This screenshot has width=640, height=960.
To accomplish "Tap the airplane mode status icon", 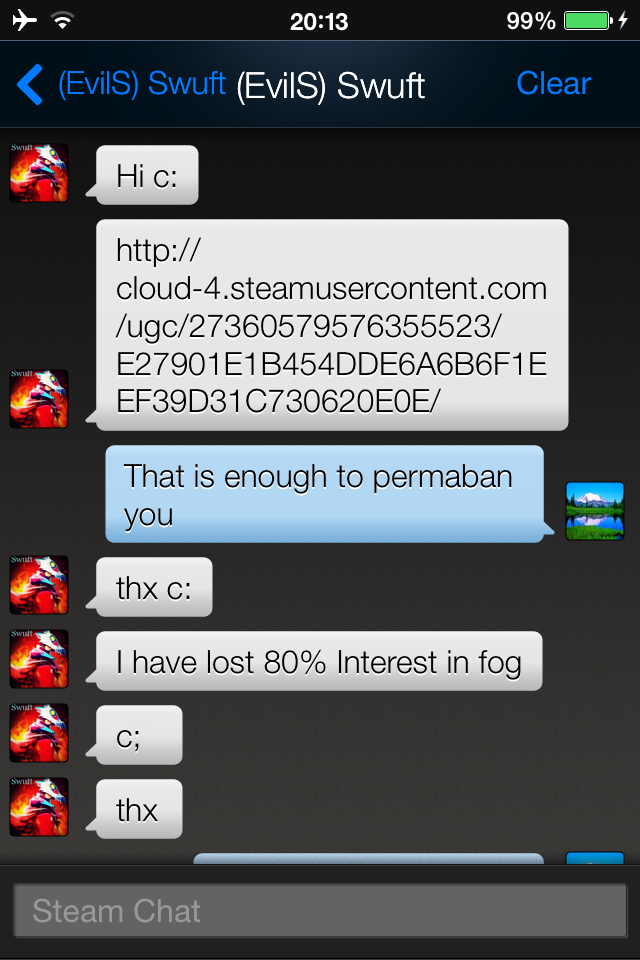I will point(24,20).
